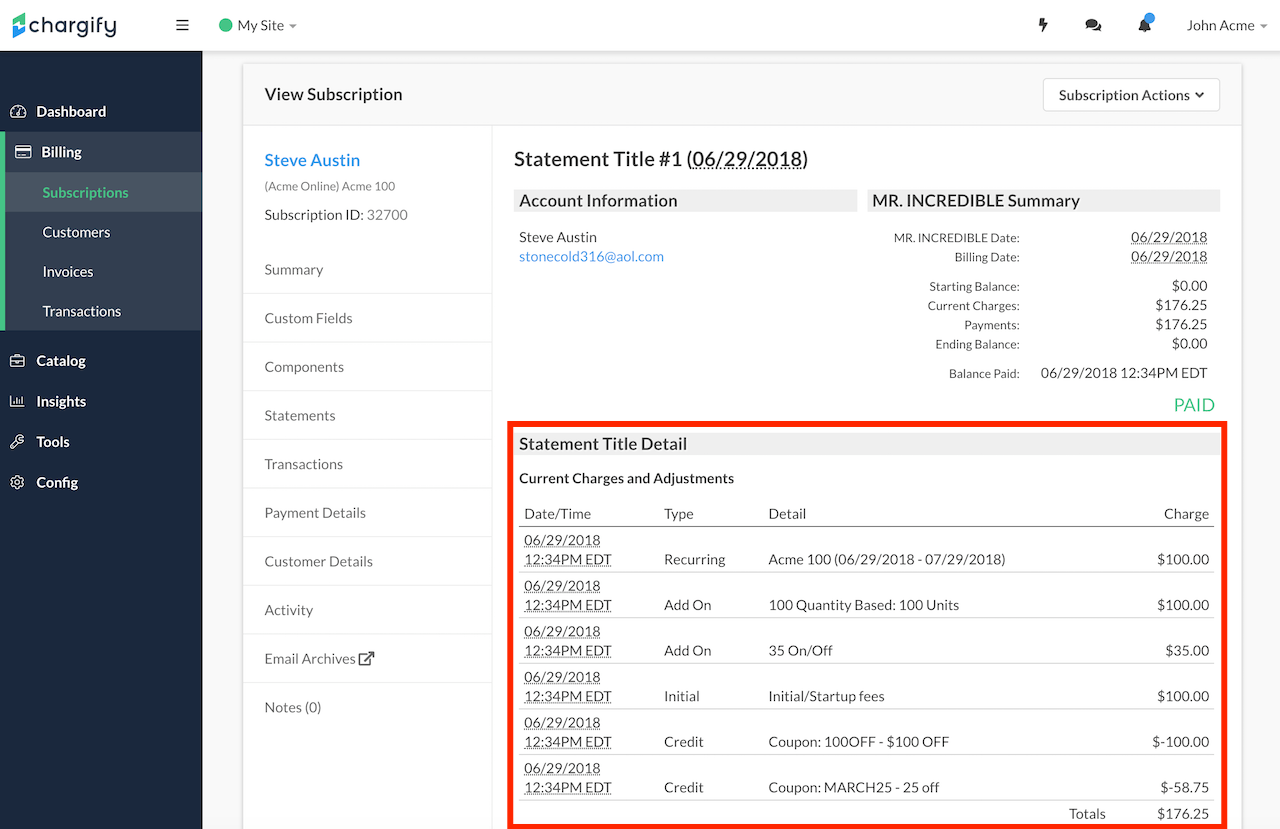
Task: Click the Billing Date value
Action: pyautogui.click(x=1169, y=256)
